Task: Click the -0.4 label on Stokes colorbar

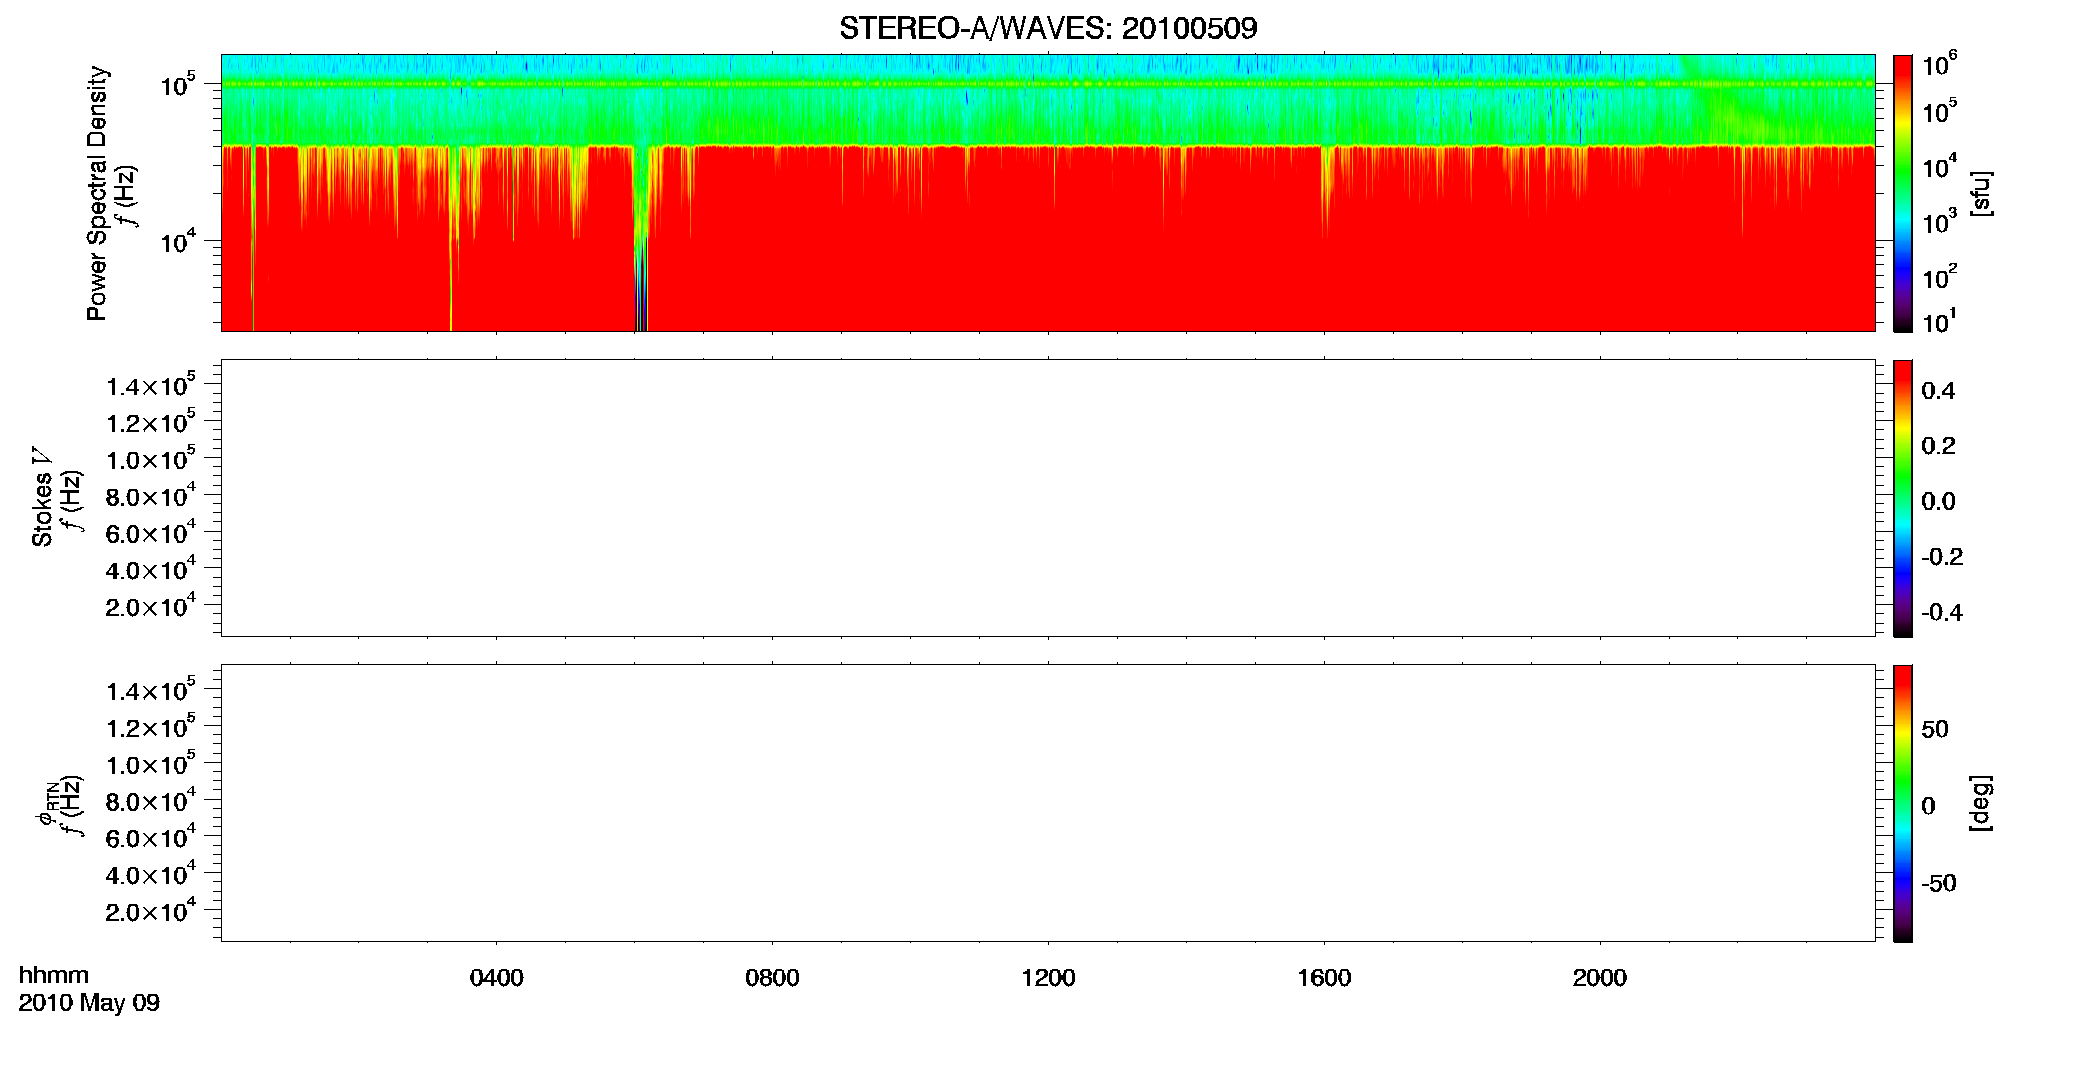Action: [x=1942, y=613]
